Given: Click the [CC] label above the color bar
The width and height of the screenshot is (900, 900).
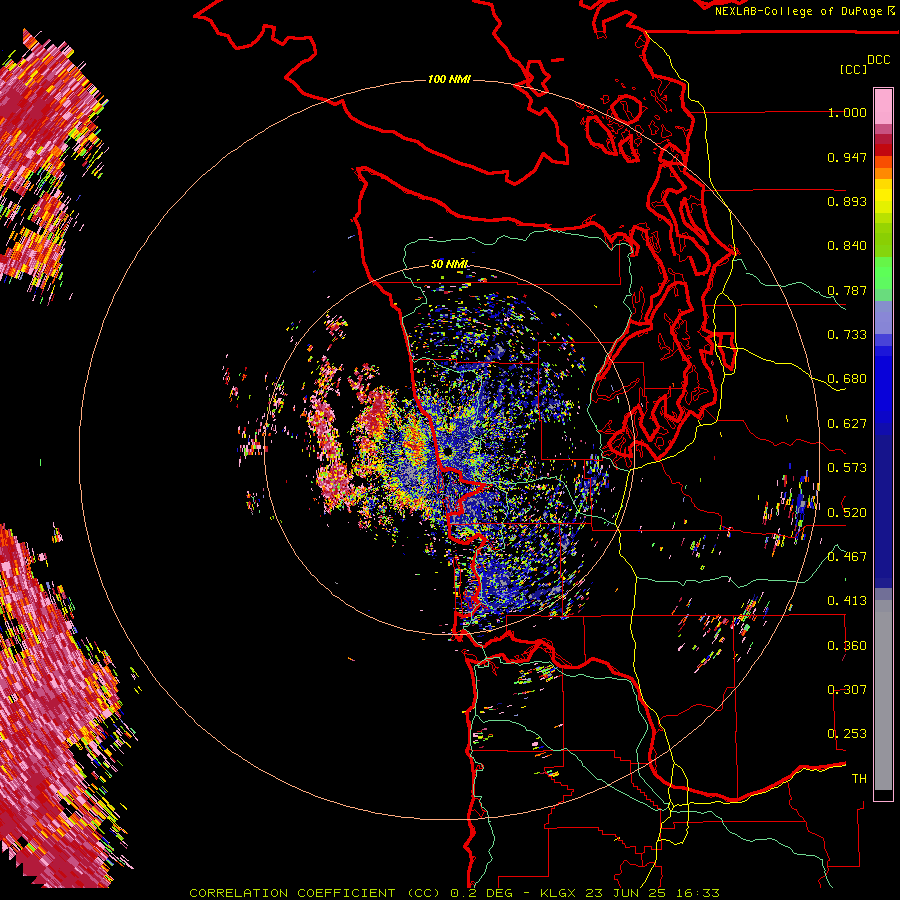Looking at the screenshot, I should [853, 69].
